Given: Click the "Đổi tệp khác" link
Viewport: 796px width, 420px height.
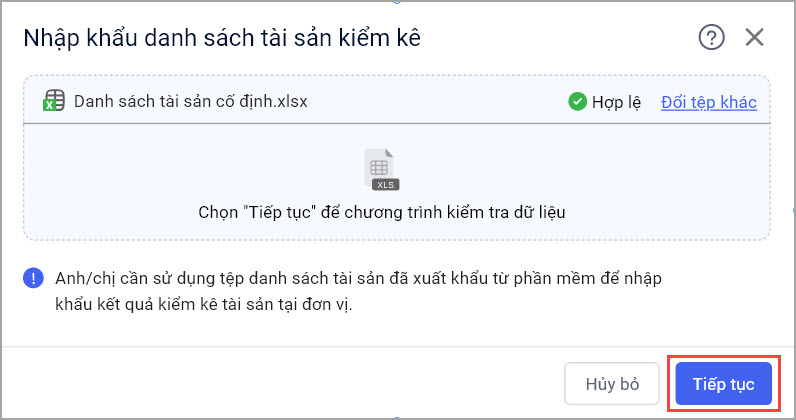Looking at the screenshot, I should [708, 102].
